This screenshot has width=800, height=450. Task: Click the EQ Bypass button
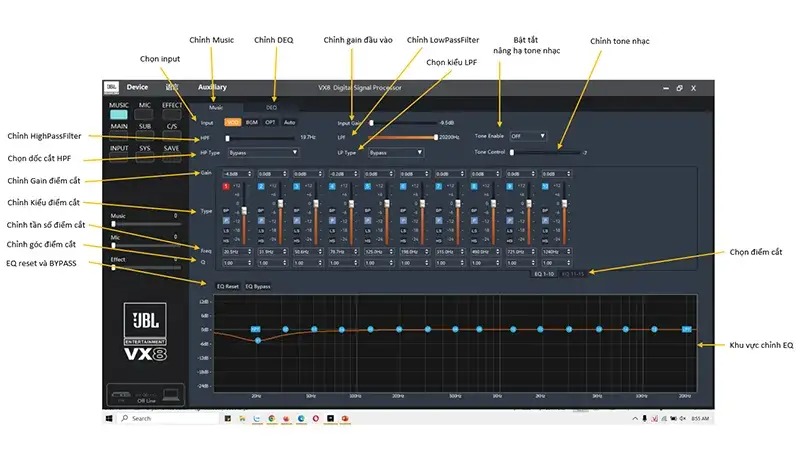tap(258, 286)
